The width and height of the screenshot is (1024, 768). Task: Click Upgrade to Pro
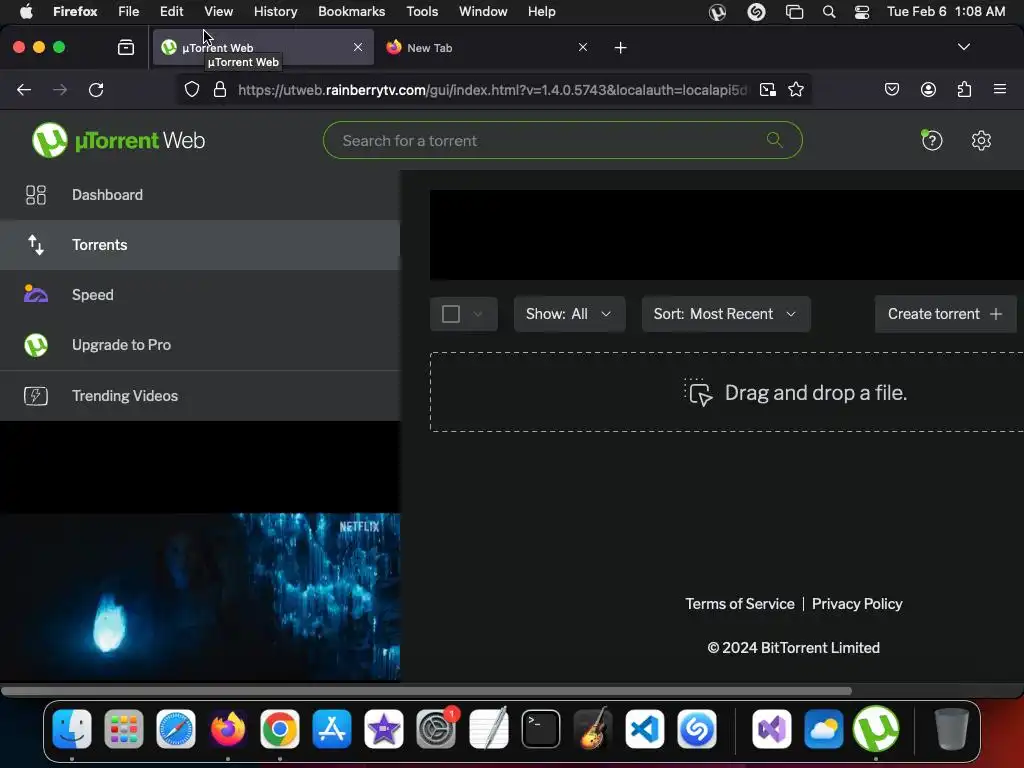click(200, 345)
